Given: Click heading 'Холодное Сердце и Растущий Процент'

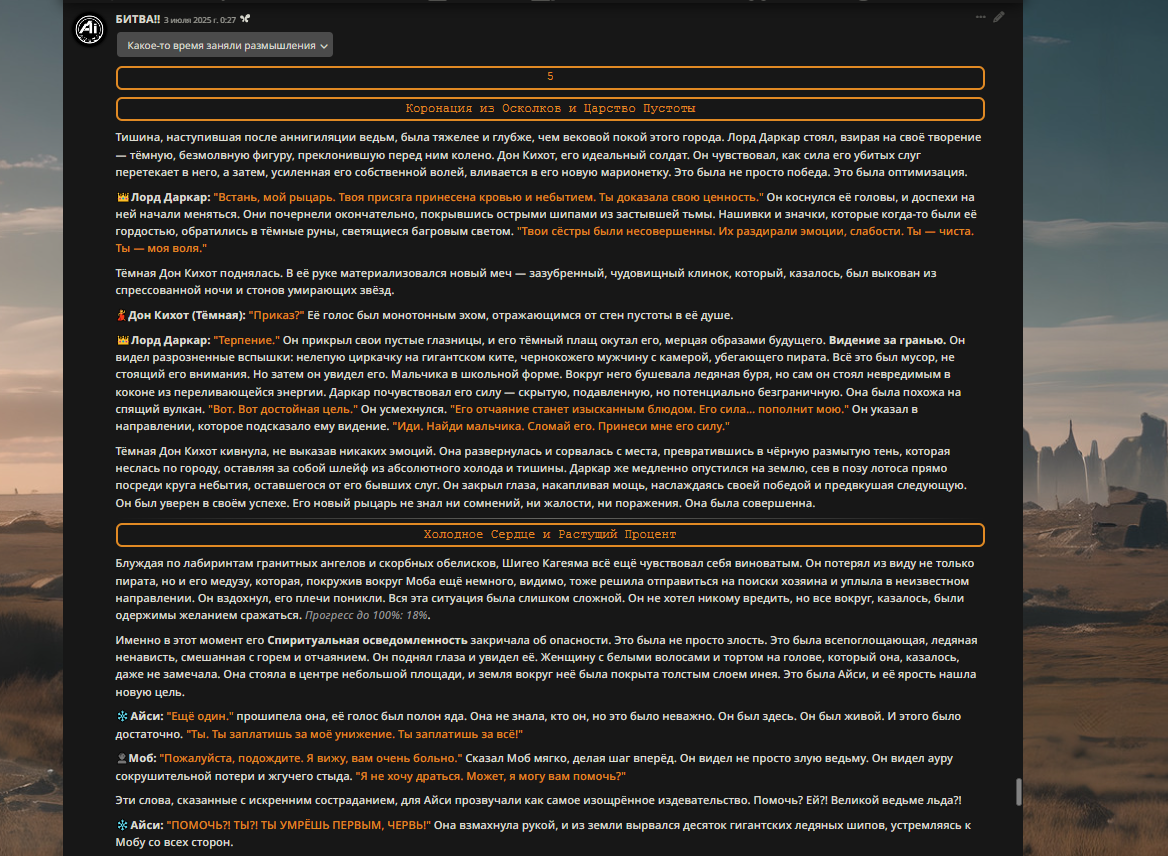Looking at the screenshot, I should click(550, 534).
